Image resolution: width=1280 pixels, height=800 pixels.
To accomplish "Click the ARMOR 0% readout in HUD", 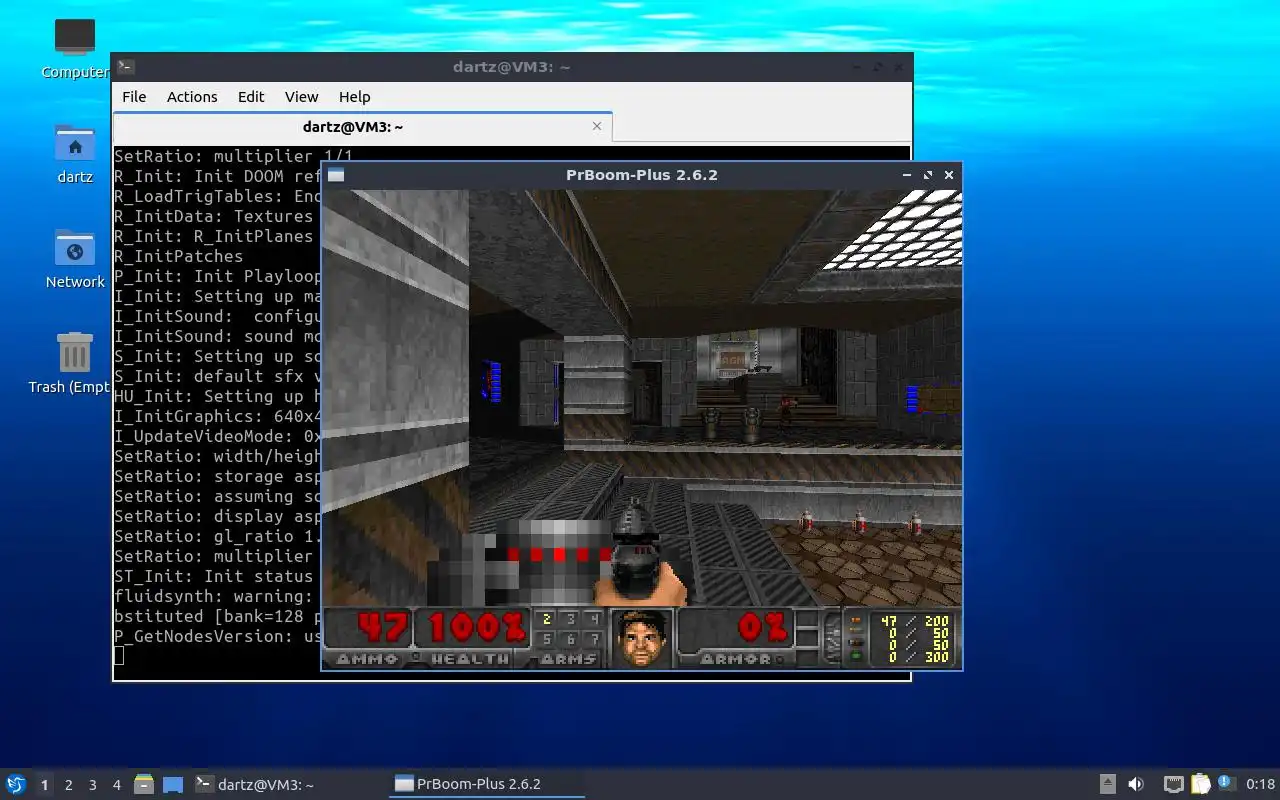I will (735, 637).
